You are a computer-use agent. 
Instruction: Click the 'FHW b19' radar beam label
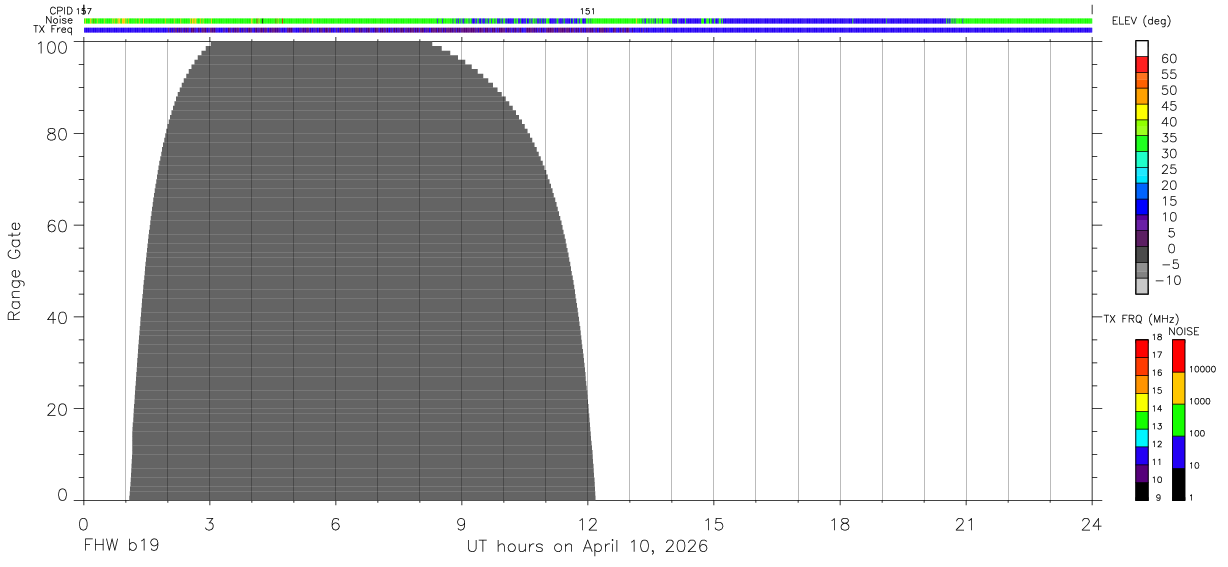click(x=121, y=547)
